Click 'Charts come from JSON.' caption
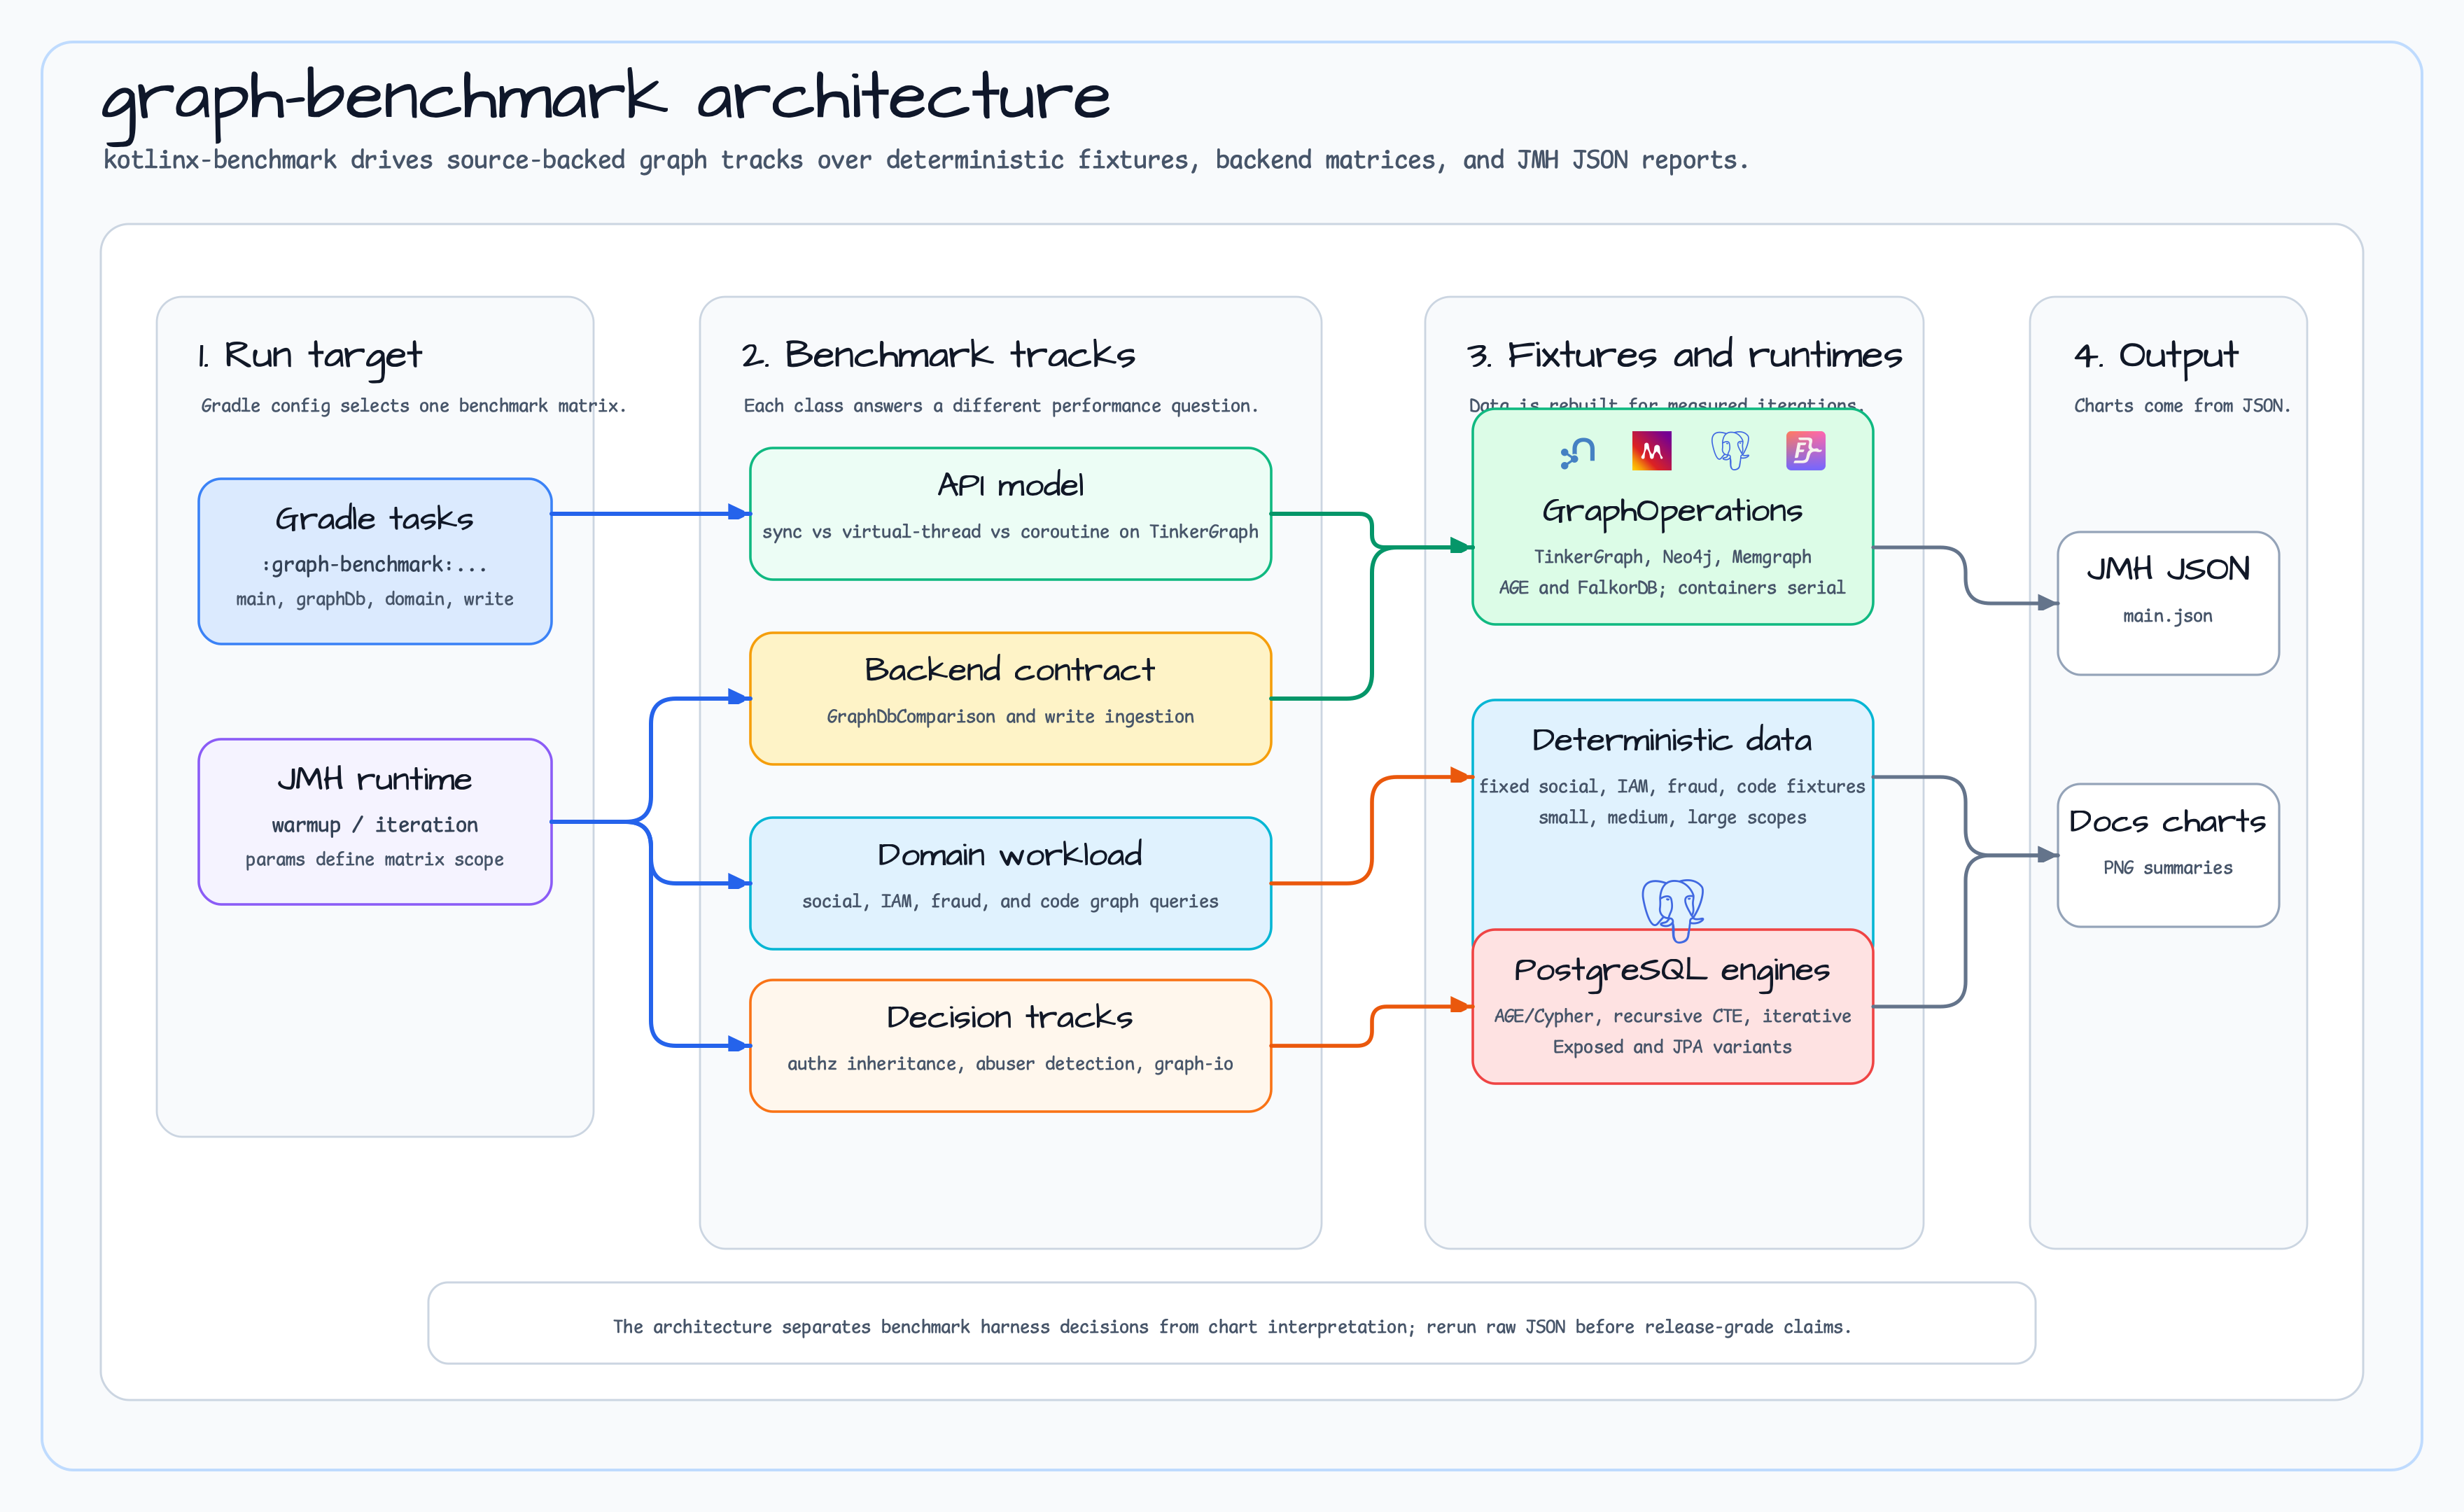 point(2182,405)
